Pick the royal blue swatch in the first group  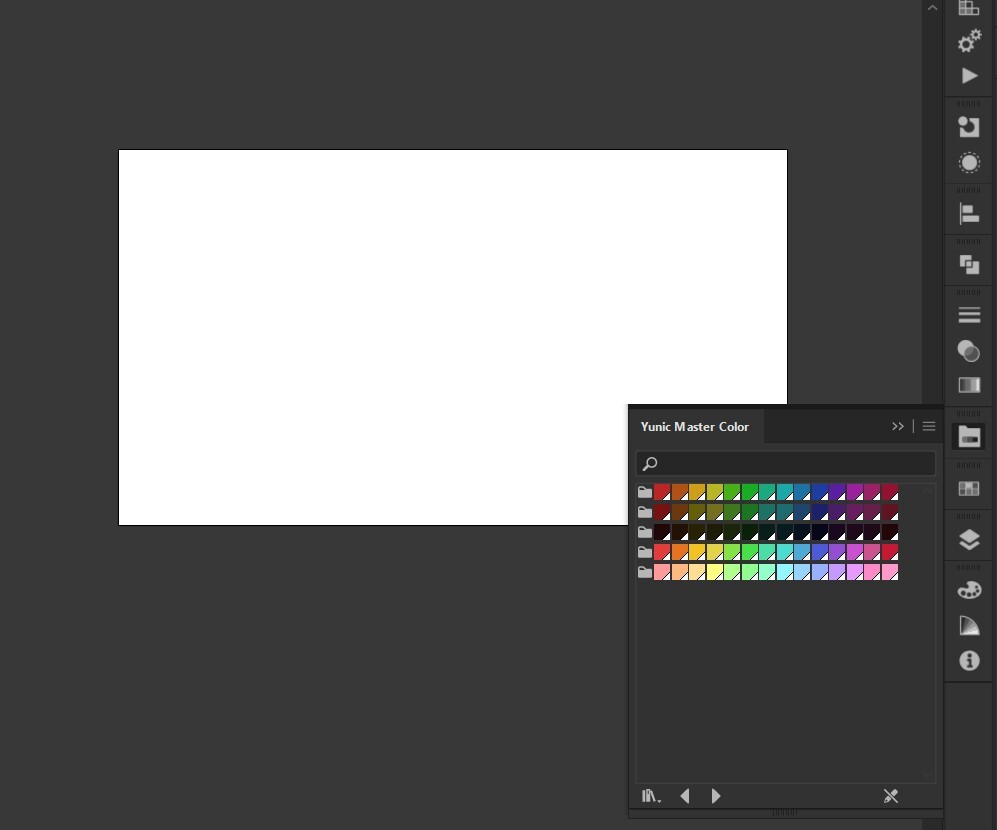[820, 492]
